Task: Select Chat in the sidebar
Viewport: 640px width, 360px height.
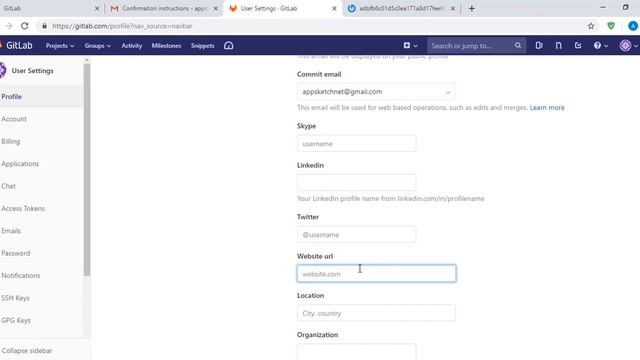Action: tap(42, 186)
